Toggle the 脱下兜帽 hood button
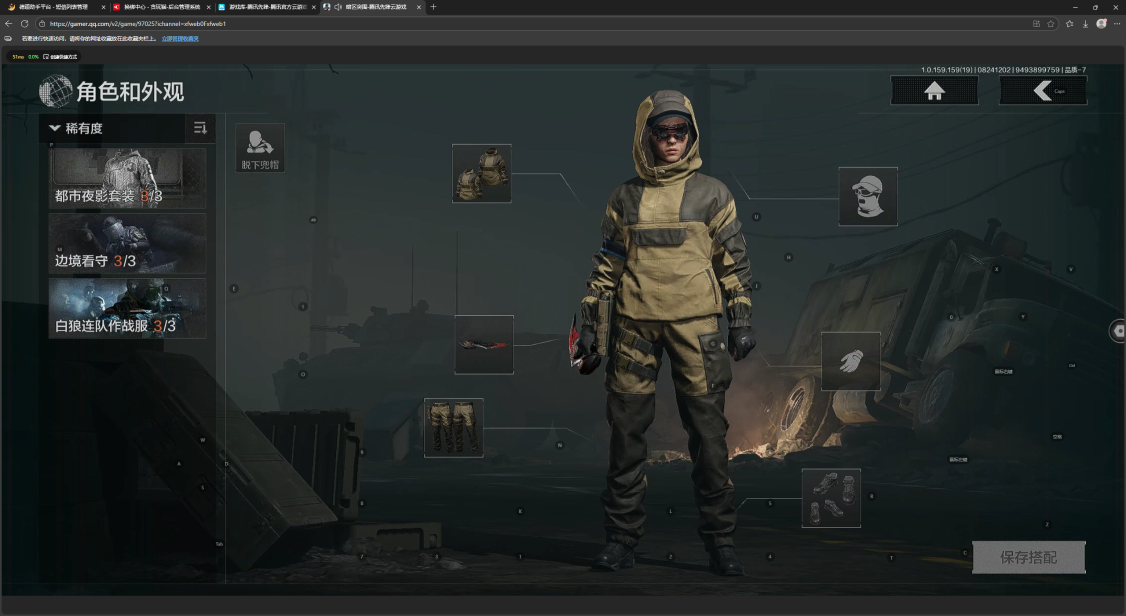This screenshot has height=616, width=1126. (x=260, y=147)
